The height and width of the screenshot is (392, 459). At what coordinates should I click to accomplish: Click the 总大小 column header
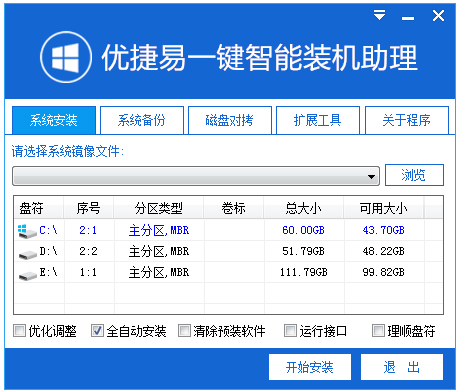point(304,208)
